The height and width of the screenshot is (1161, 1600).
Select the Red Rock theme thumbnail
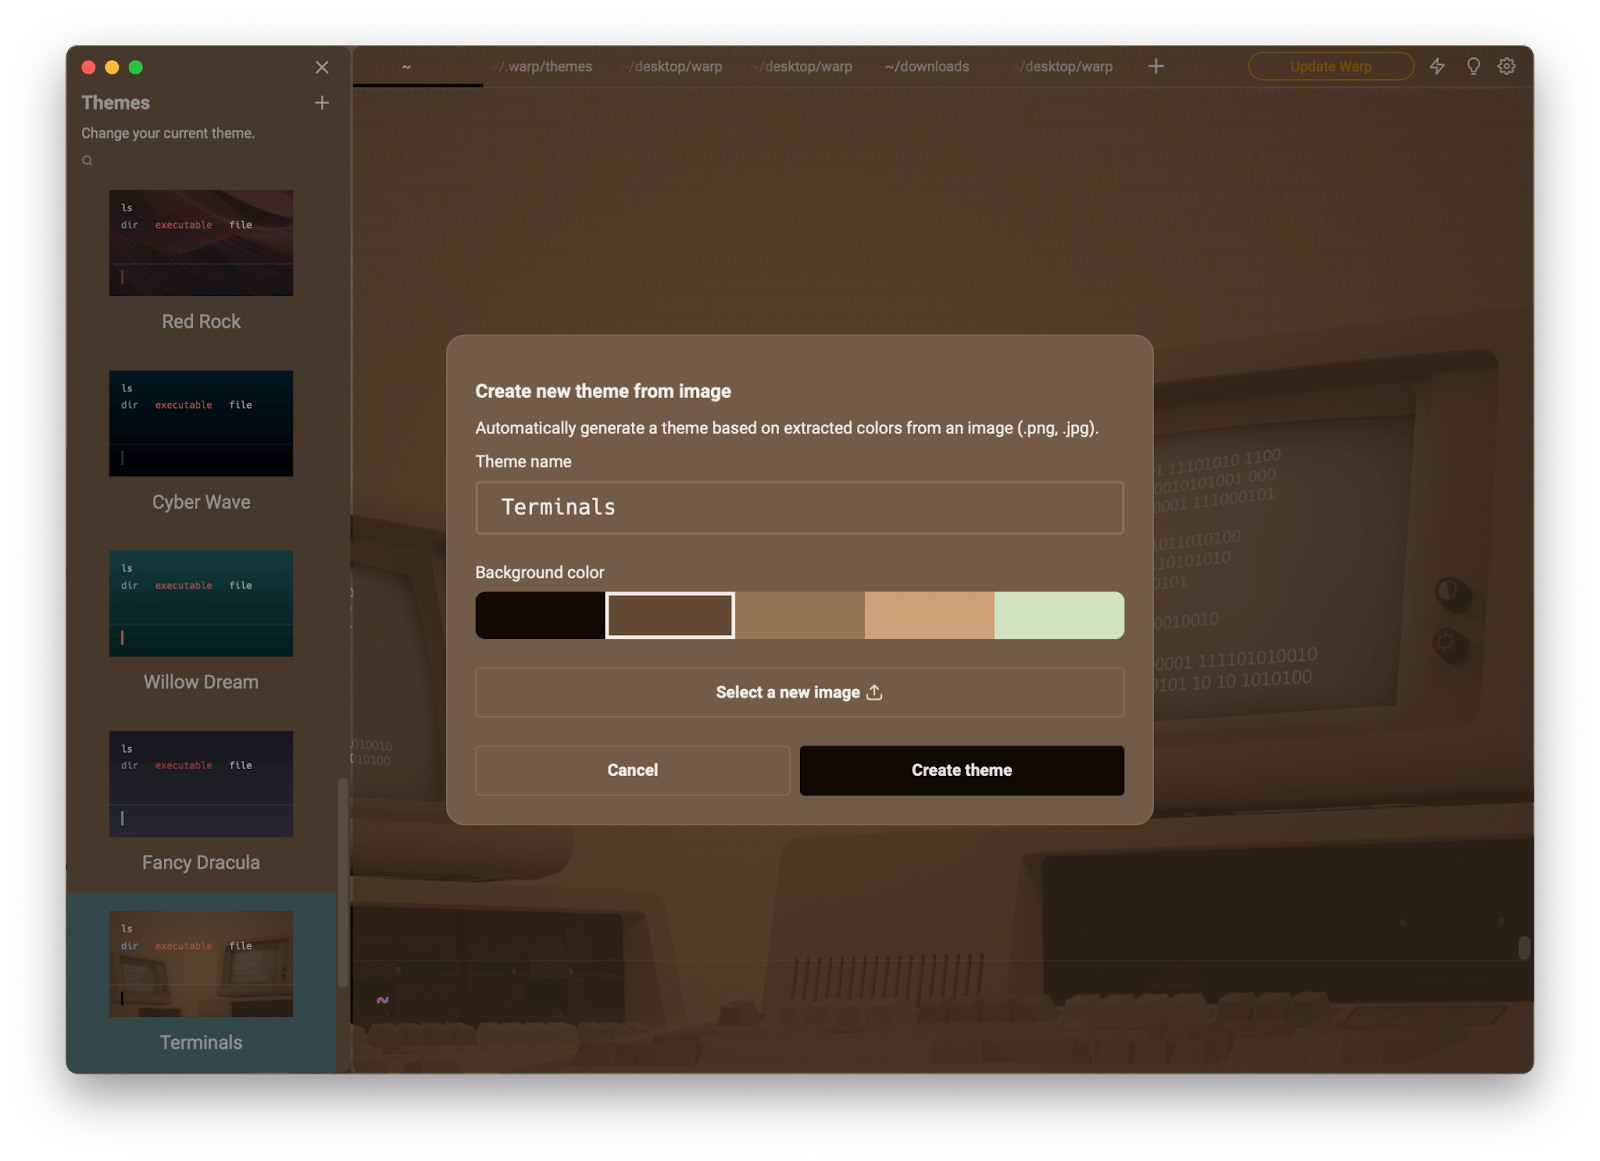tap(201, 243)
